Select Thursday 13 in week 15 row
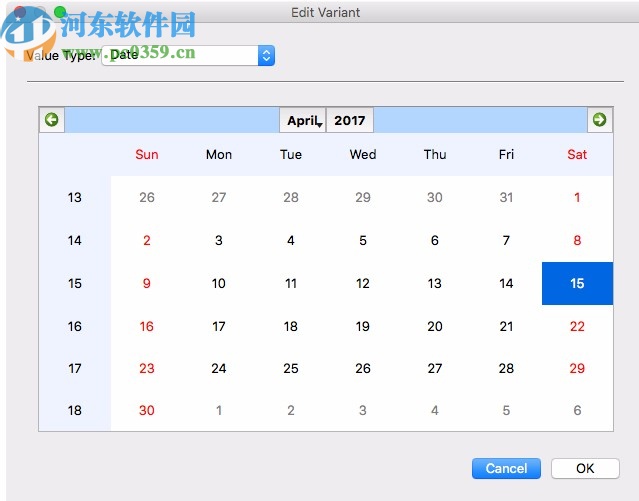 tap(434, 283)
